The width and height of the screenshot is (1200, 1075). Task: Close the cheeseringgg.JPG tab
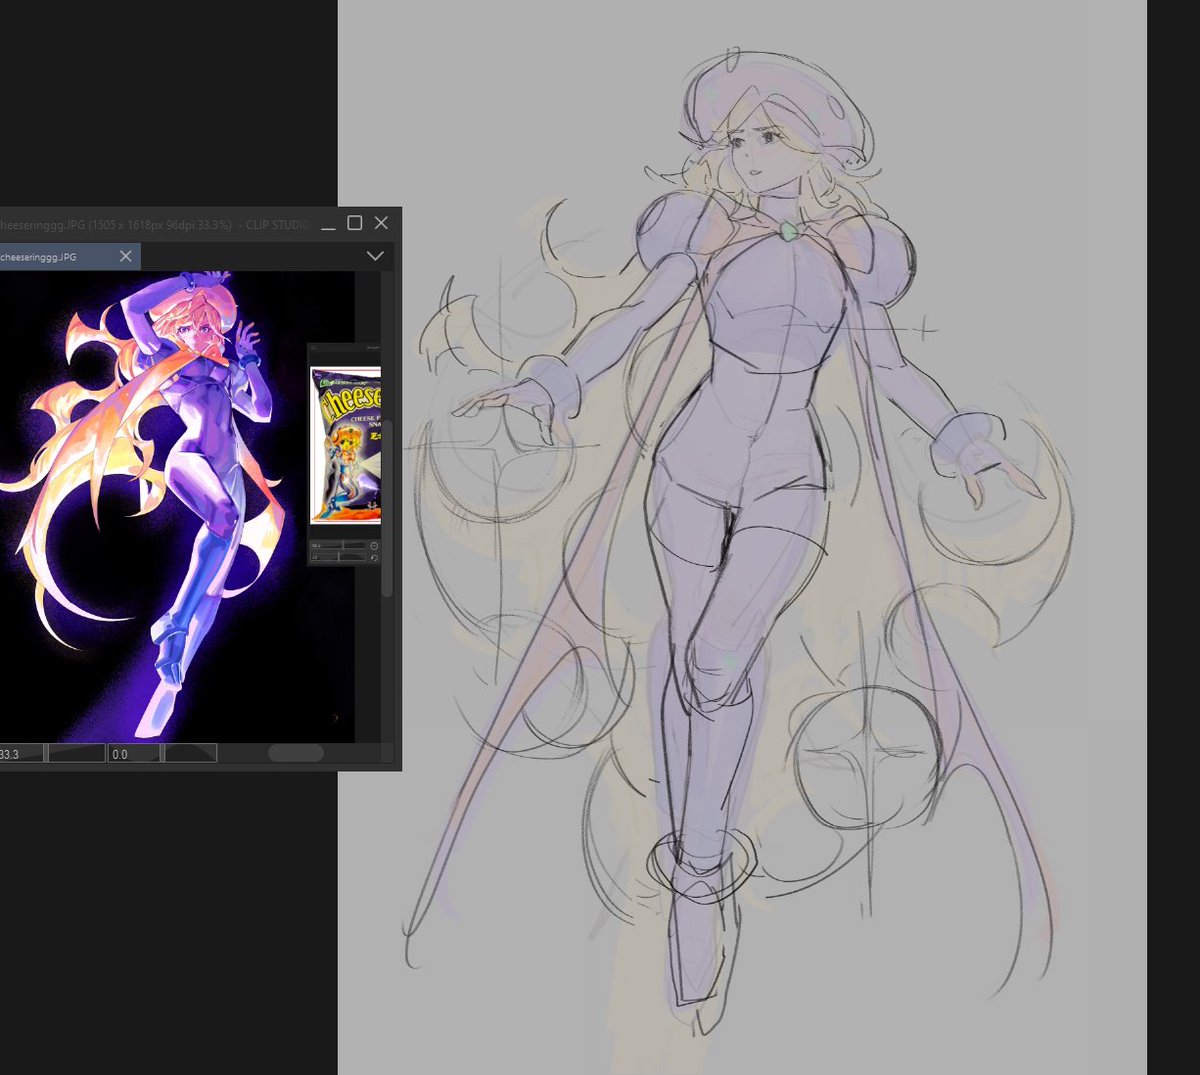tap(126, 256)
